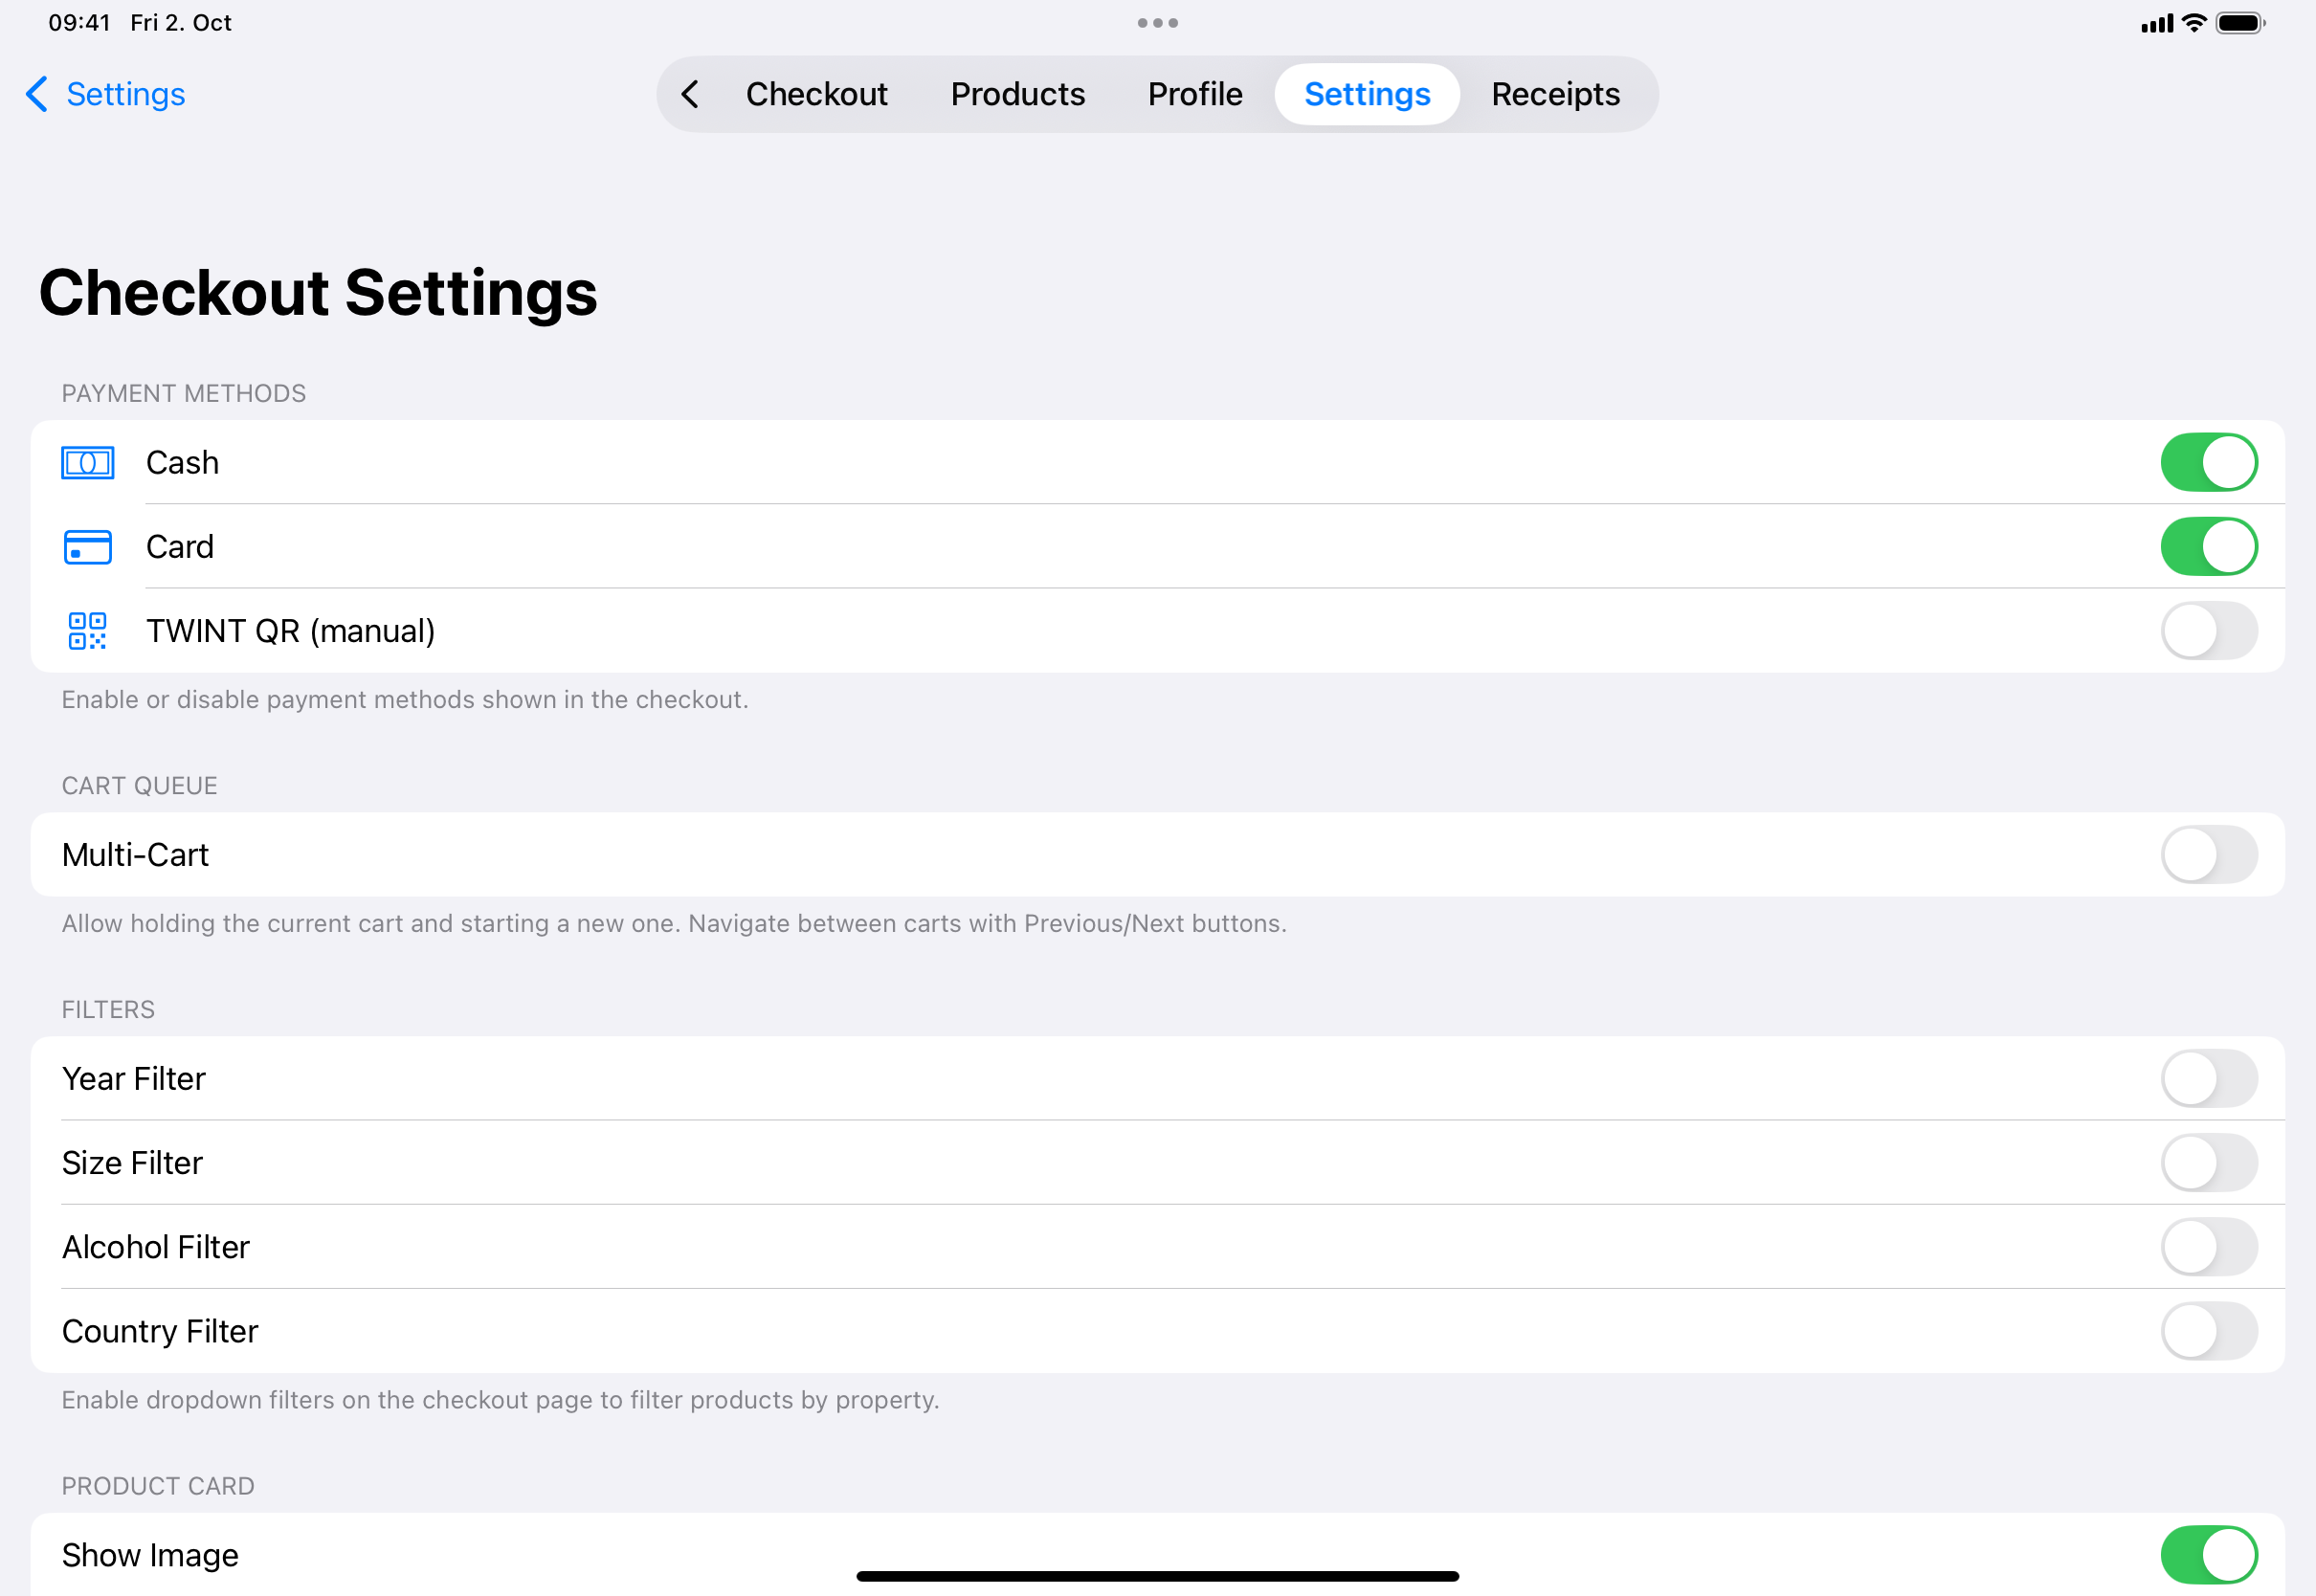Tap the home indicator bar at bottom
The height and width of the screenshot is (1596, 2316).
click(1157, 1576)
